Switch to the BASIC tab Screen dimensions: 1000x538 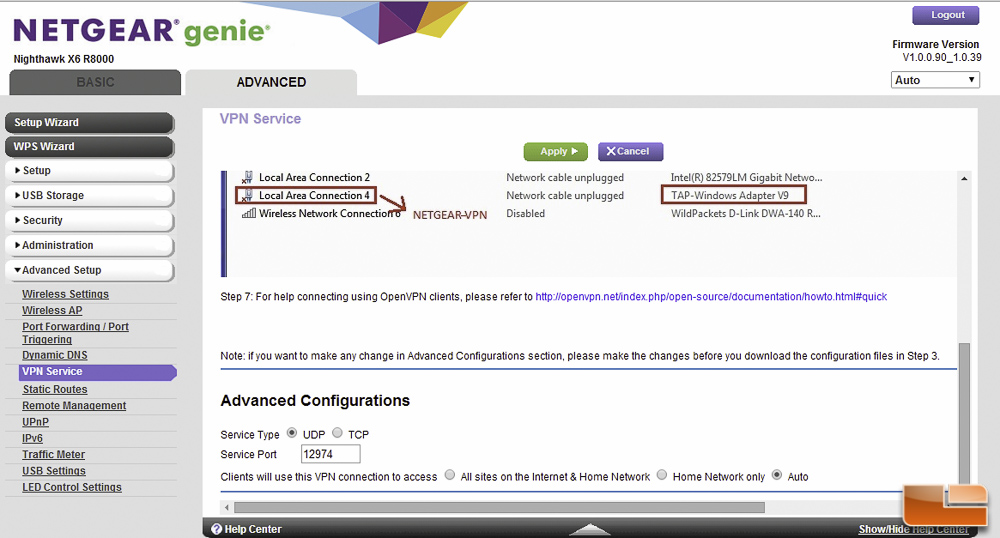tap(95, 82)
